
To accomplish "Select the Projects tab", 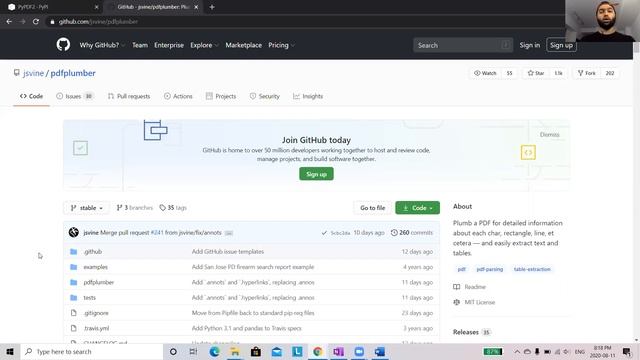I will tap(221, 96).
